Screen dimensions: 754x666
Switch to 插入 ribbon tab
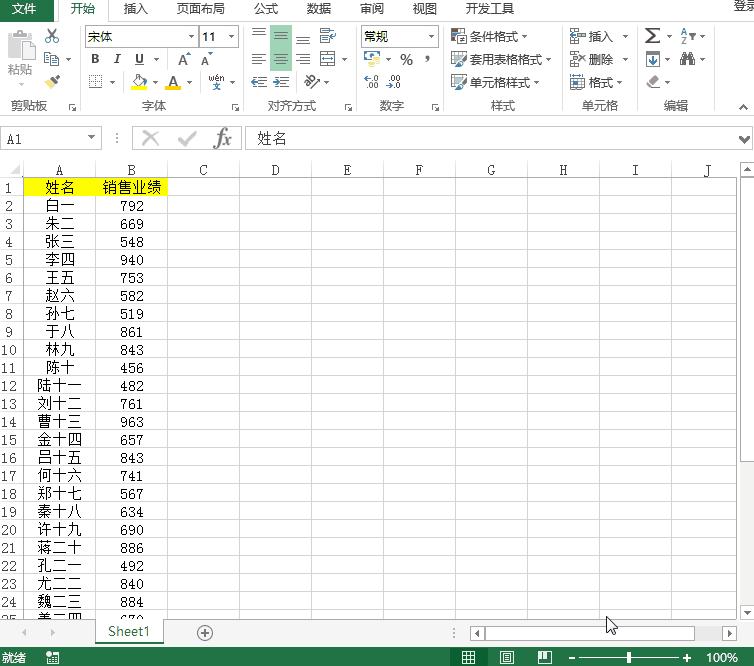(136, 9)
